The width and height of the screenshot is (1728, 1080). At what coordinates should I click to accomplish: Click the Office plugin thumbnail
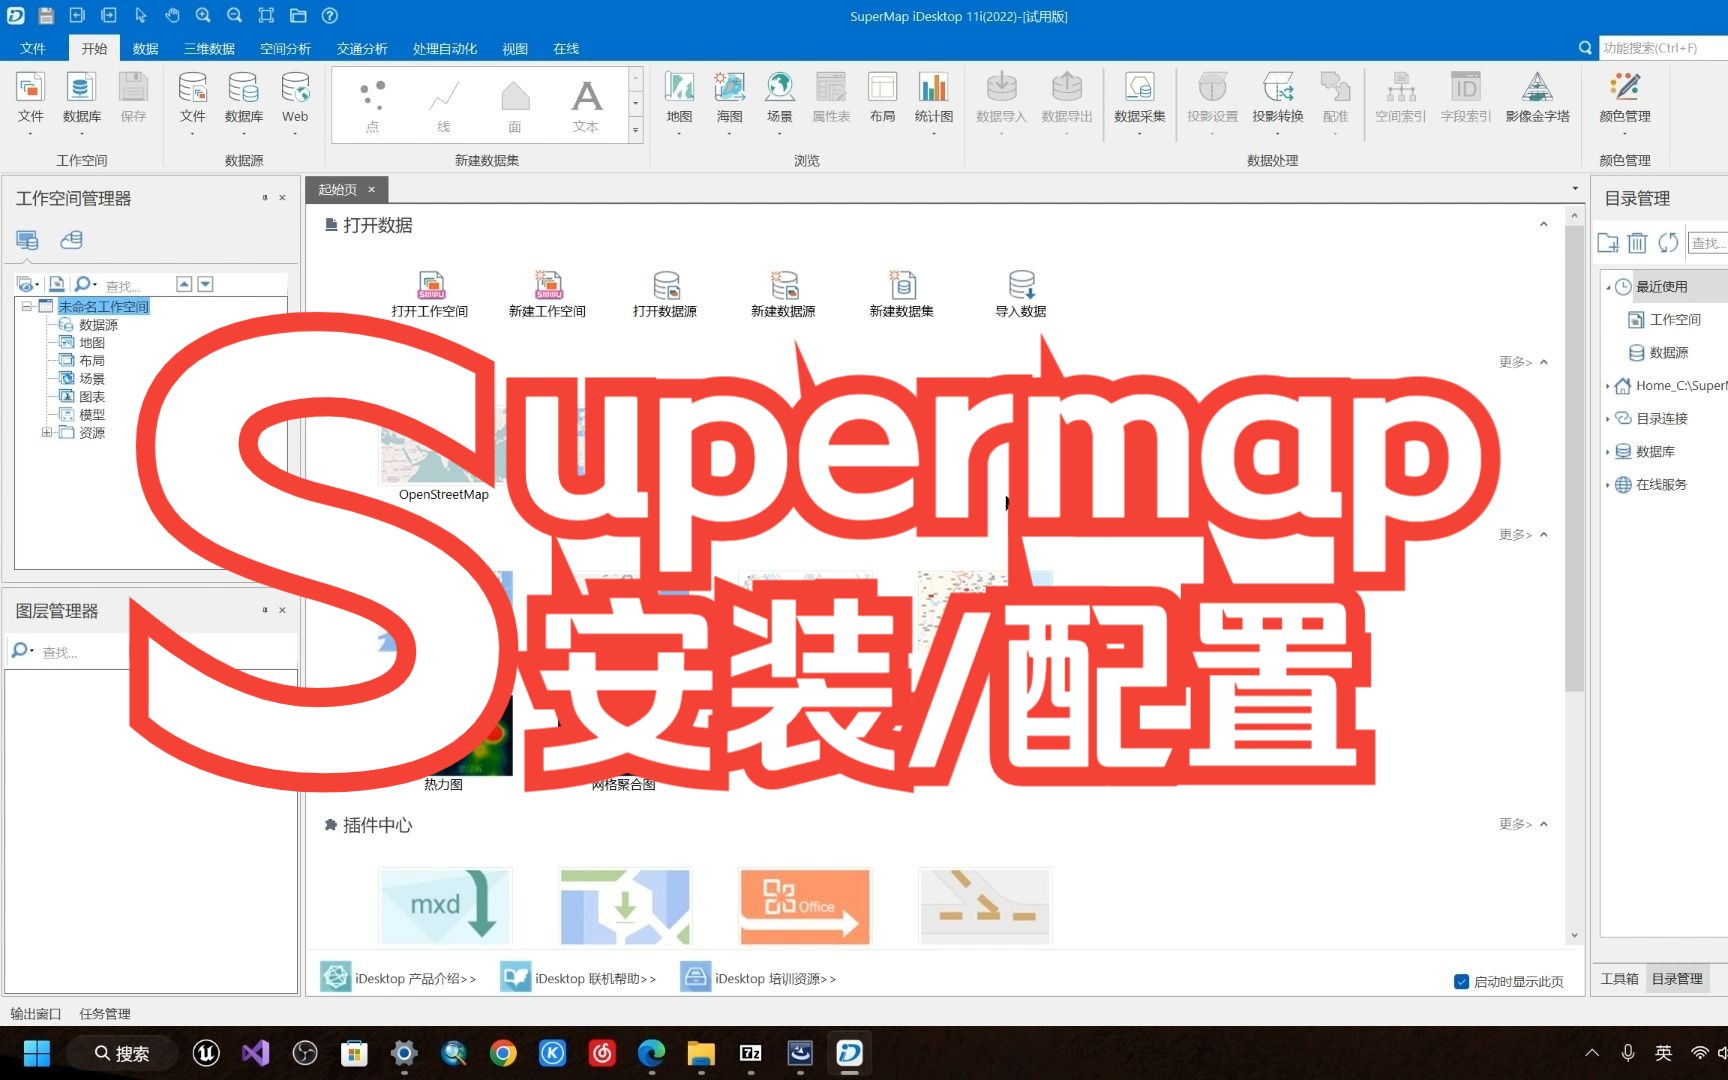[x=805, y=906]
